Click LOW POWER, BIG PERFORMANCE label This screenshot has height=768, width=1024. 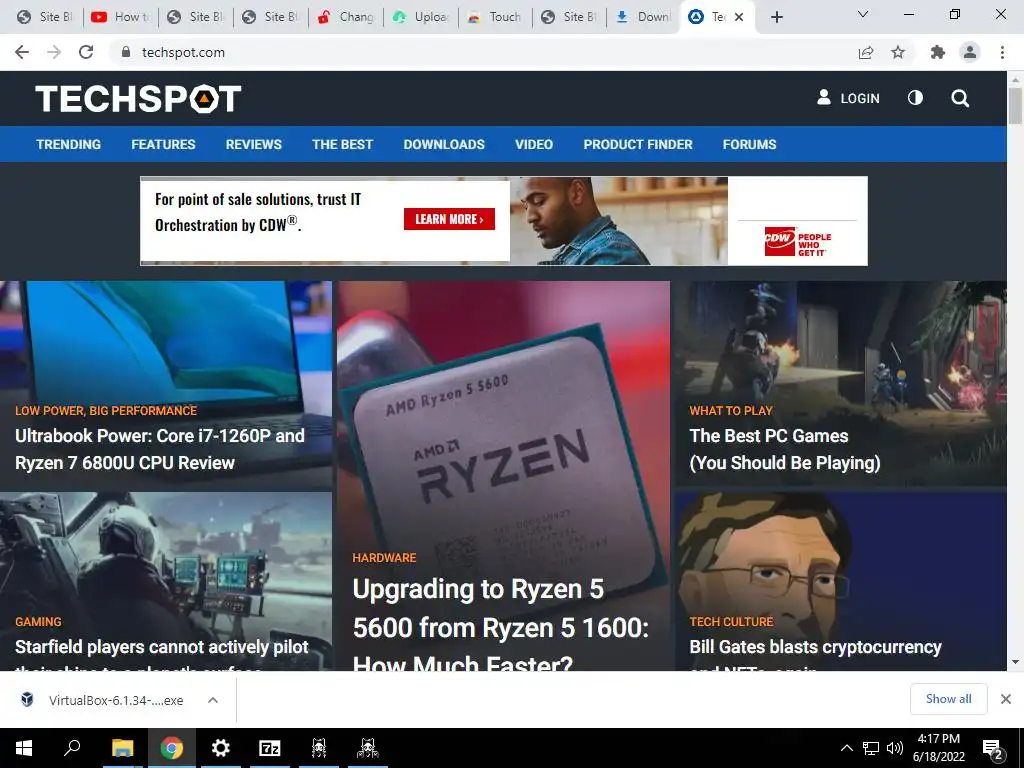click(x=106, y=411)
